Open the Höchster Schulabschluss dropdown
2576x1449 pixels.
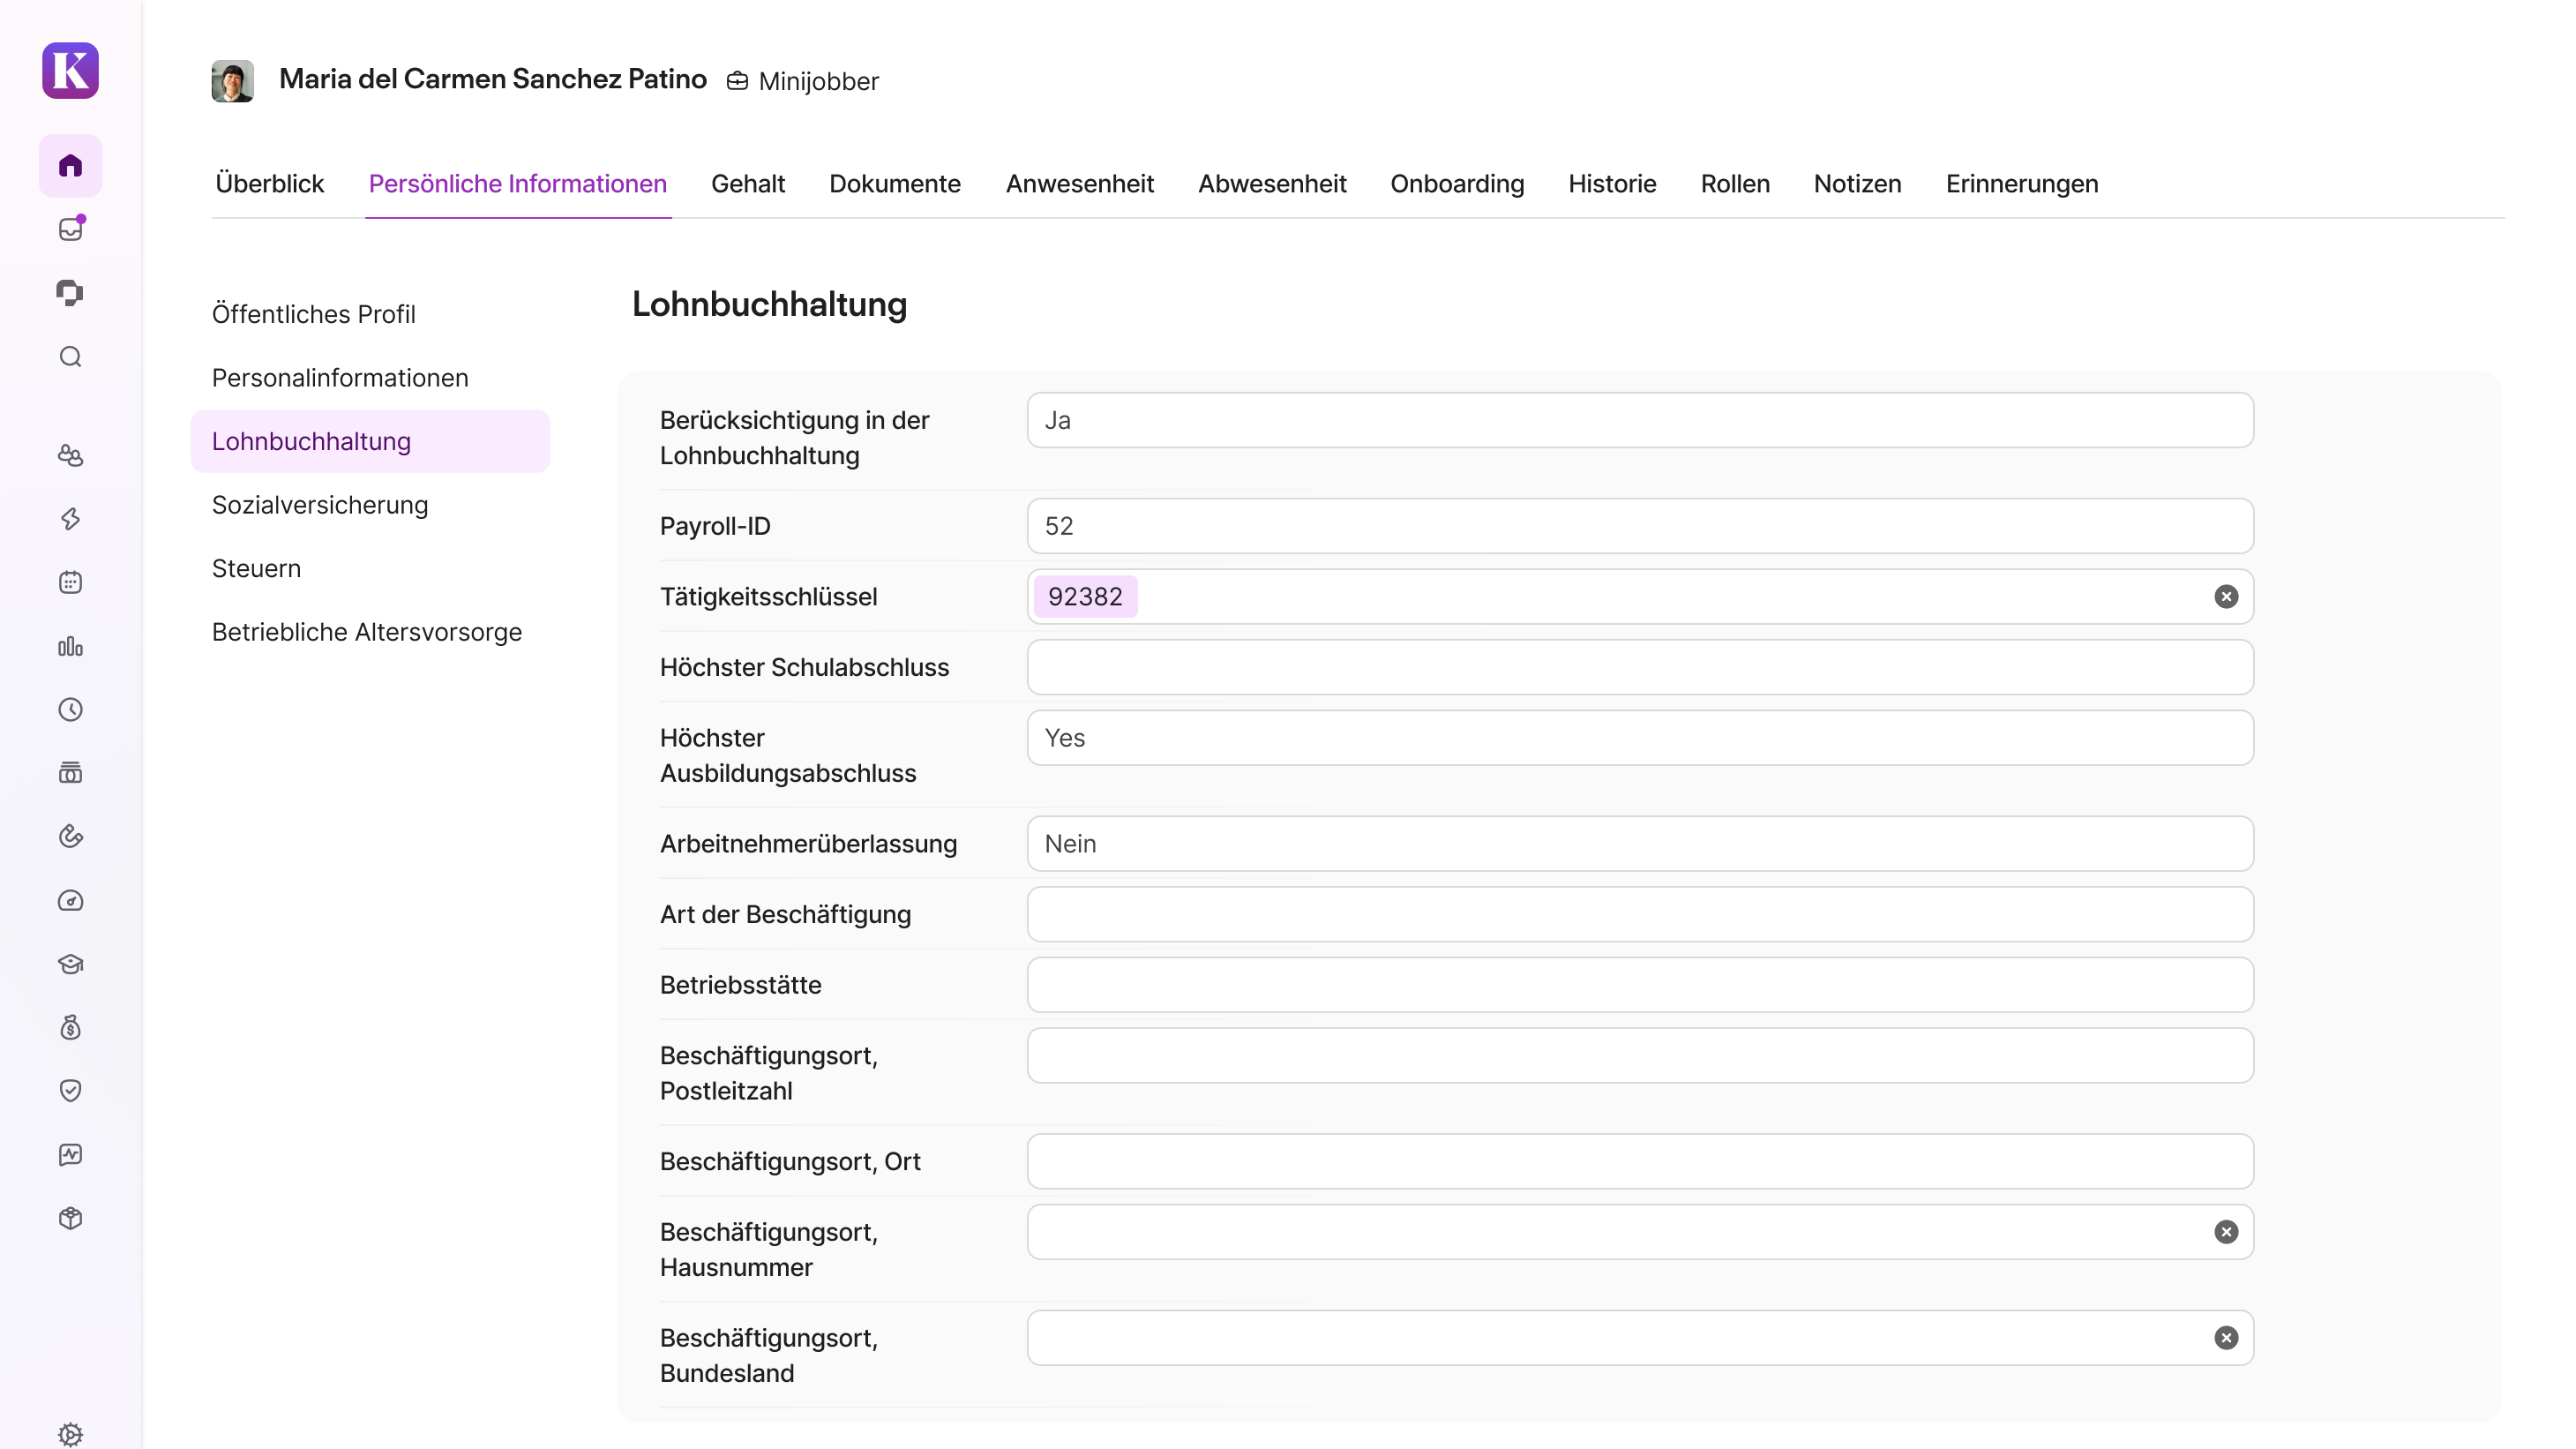click(1640, 667)
